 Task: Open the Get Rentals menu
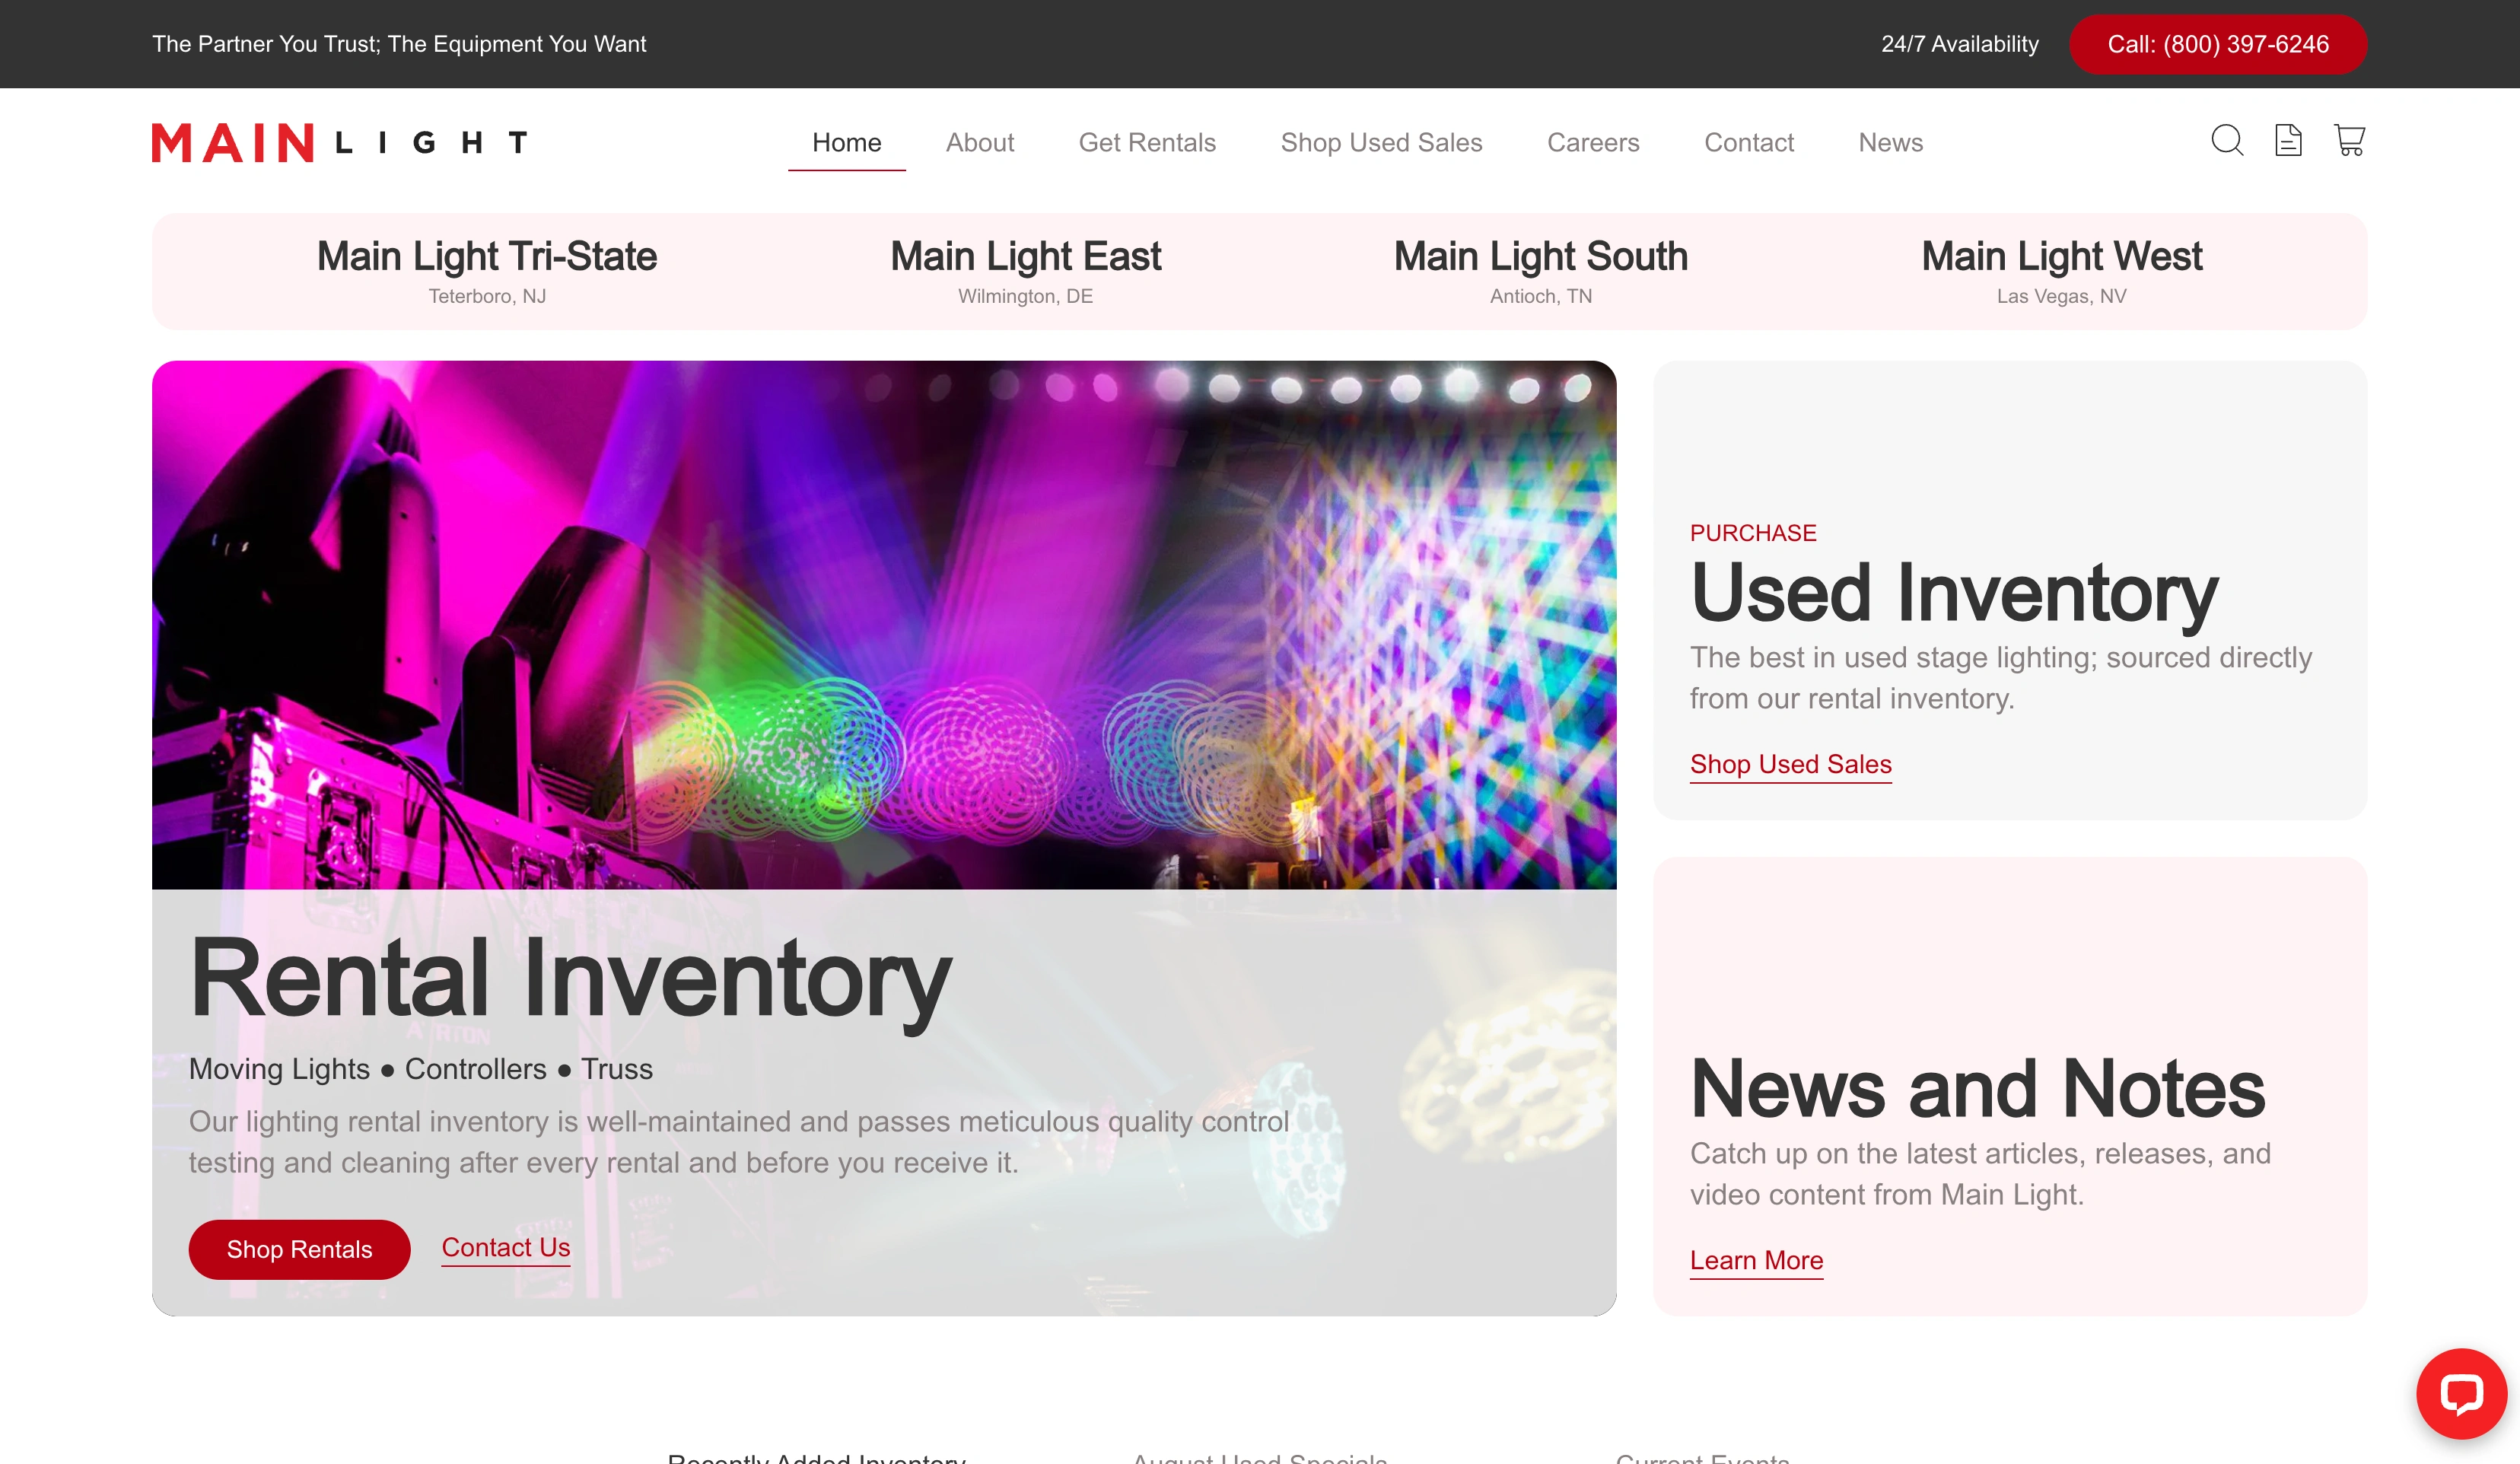(x=1147, y=142)
